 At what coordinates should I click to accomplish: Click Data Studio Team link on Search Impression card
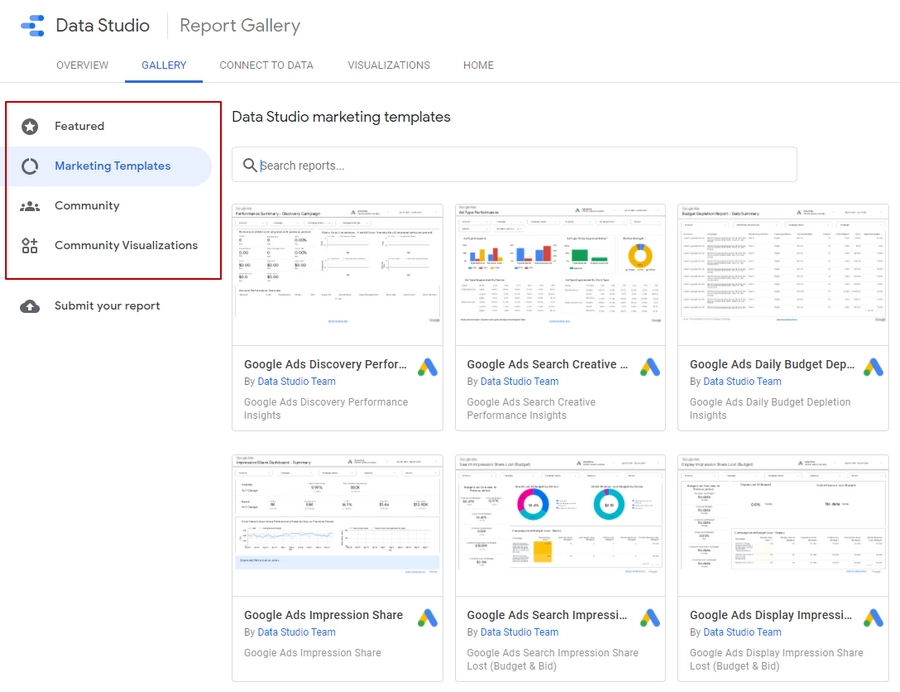(x=519, y=632)
